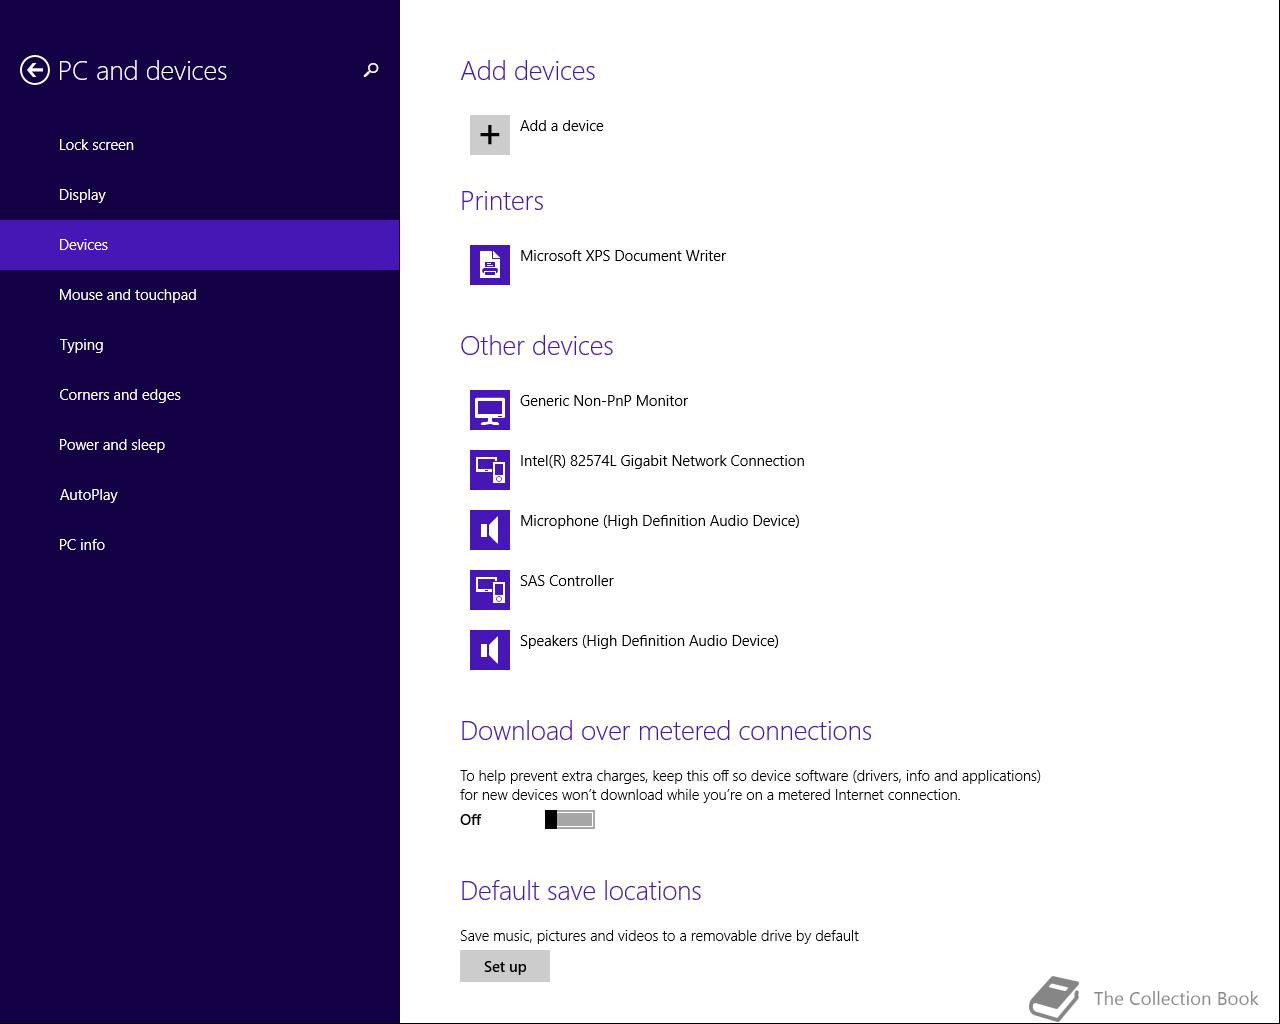Open the AutoPlay settings page
1280x1024 pixels.
(x=88, y=495)
